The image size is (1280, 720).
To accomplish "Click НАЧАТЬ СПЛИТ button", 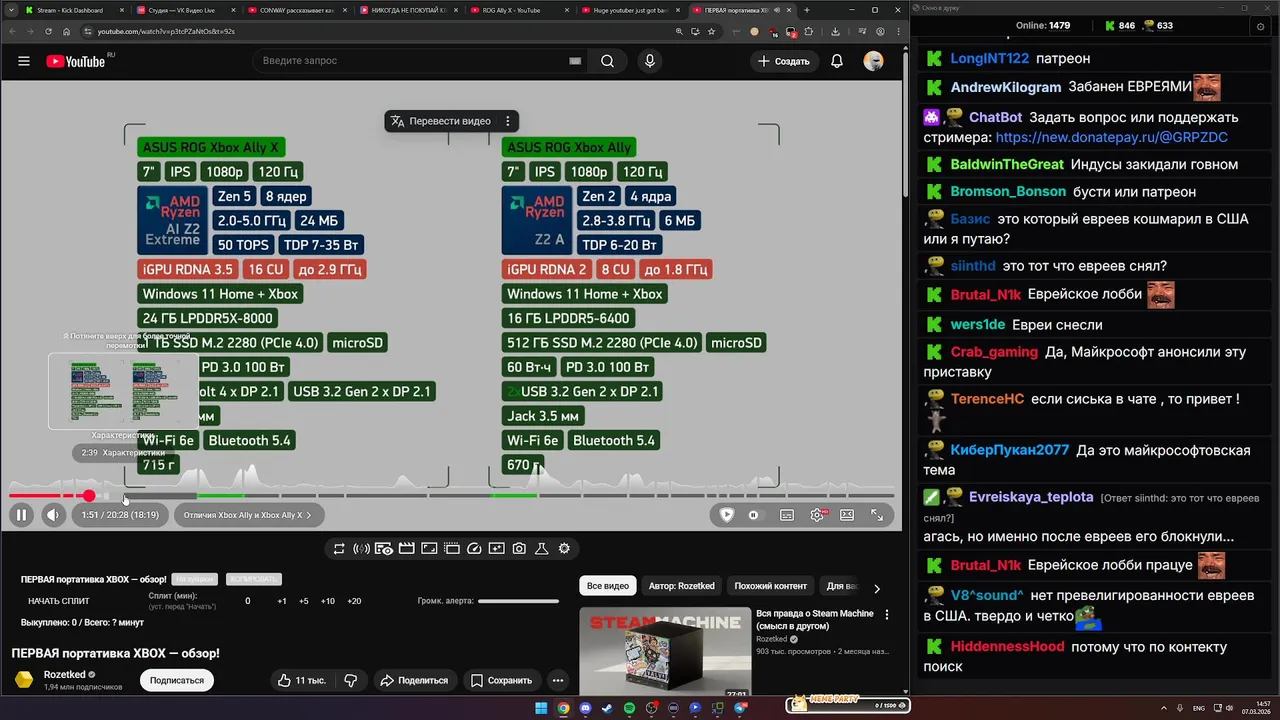I will pyautogui.click(x=59, y=601).
